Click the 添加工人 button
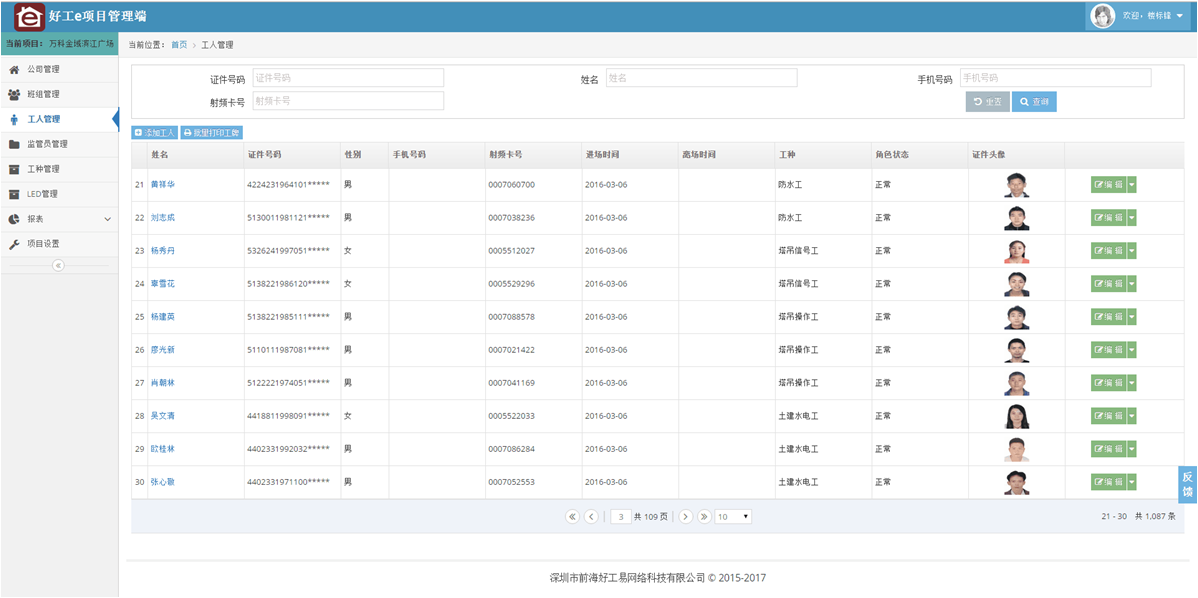The width and height of the screenshot is (1198, 598). point(155,132)
